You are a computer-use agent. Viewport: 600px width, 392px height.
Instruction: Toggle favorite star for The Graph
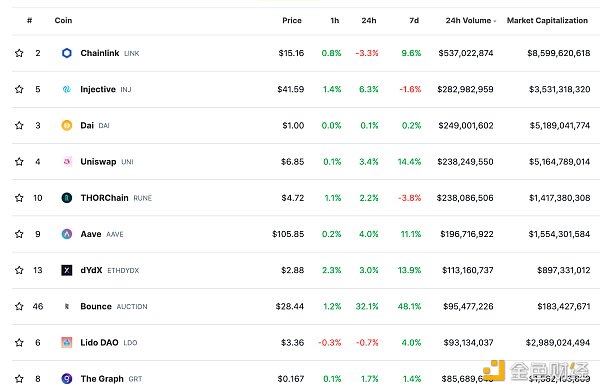point(19,379)
